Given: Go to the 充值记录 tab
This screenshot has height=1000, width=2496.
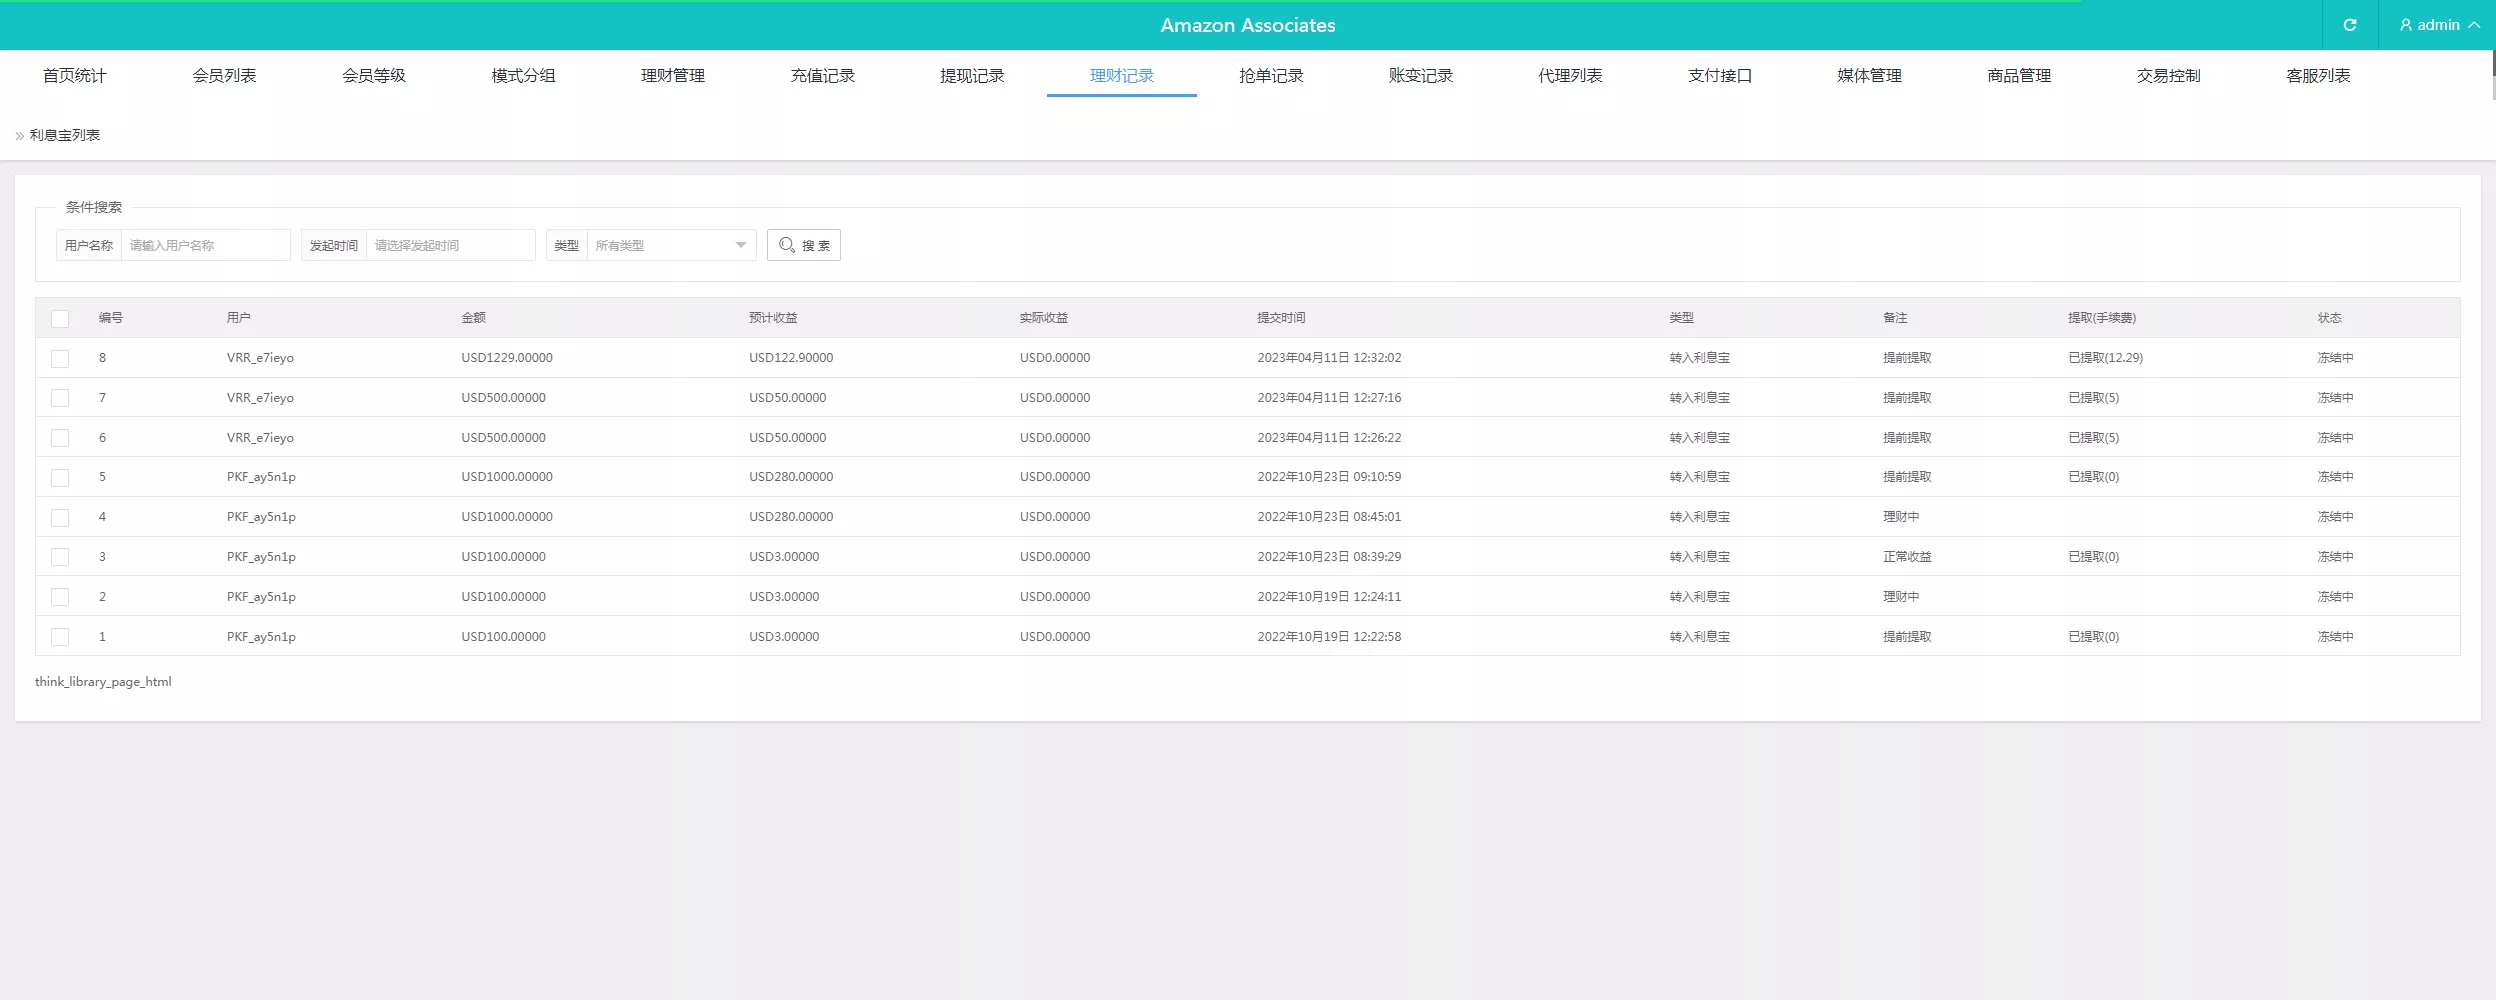Looking at the screenshot, I should tap(822, 76).
